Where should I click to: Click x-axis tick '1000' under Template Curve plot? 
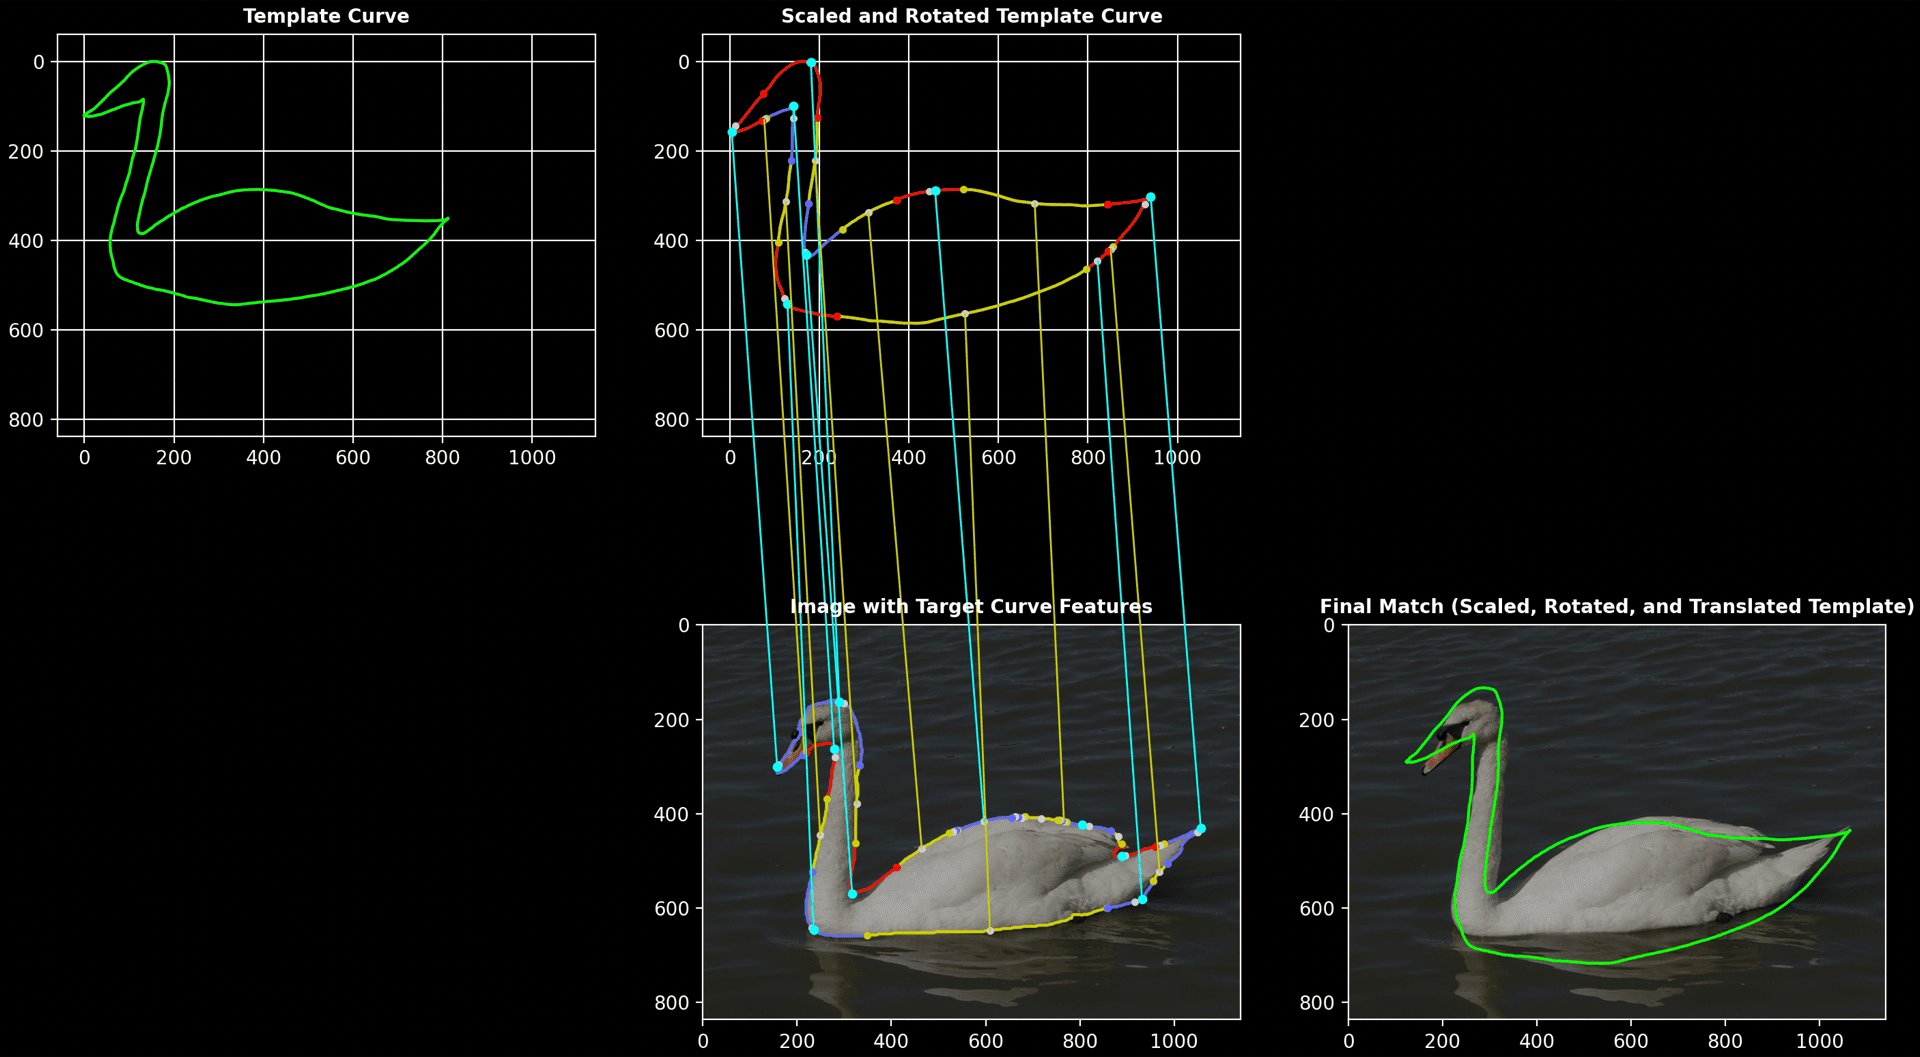[x=532, y=458]
